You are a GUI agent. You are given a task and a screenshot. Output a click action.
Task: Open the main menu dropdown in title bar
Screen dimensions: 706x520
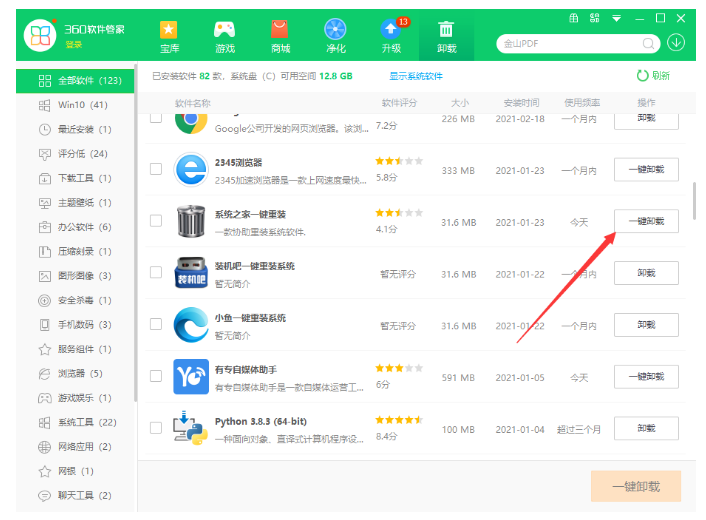616,18
